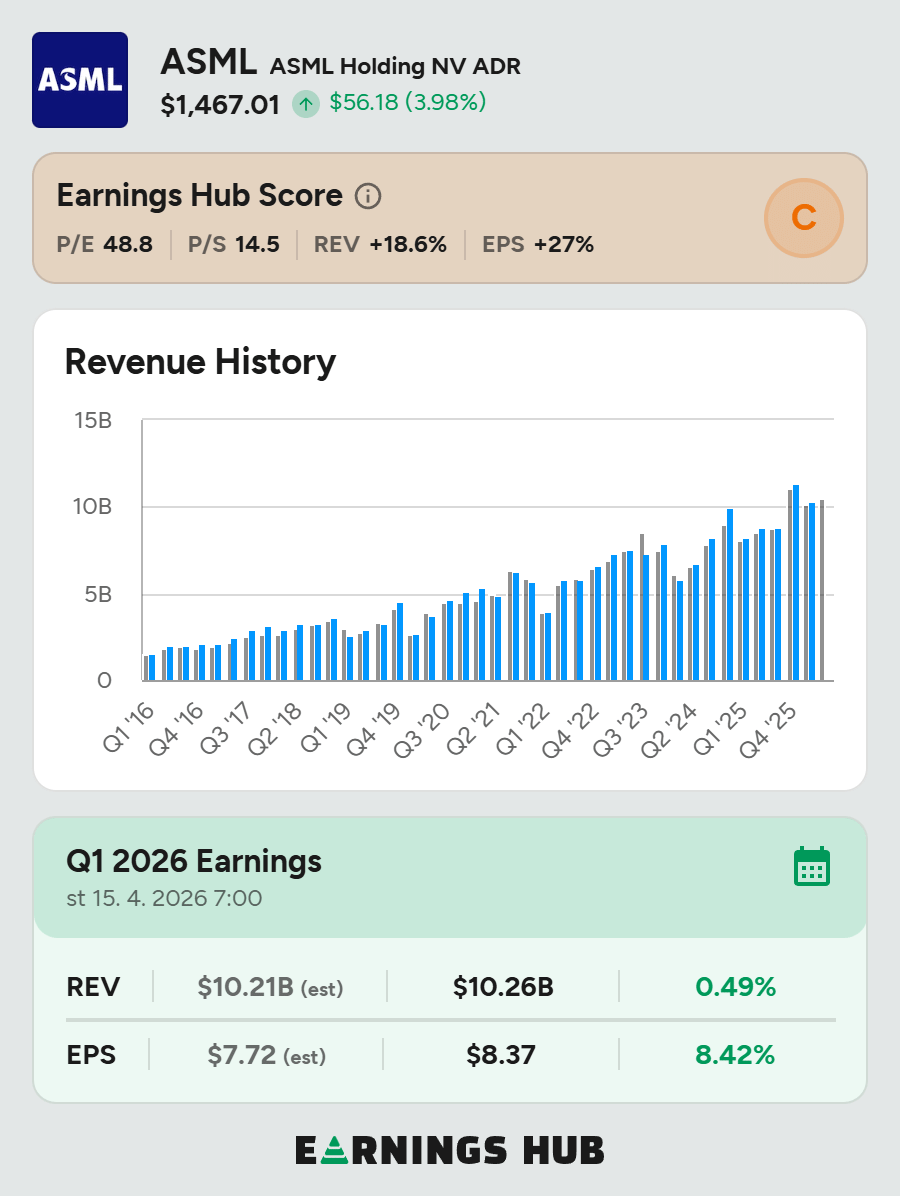Click the 8.42% EPS surprise value
This screenshot has height=1196, width=900.
[x=735, y=1055]
